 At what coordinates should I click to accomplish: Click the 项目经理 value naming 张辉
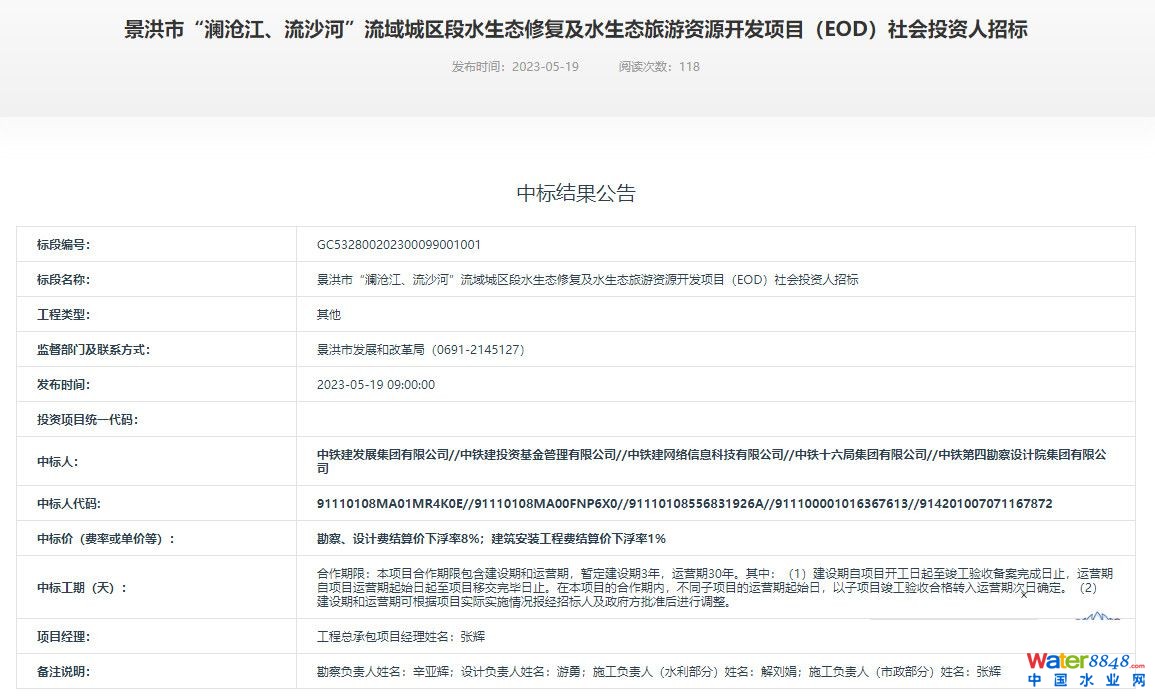coord(401,637)
